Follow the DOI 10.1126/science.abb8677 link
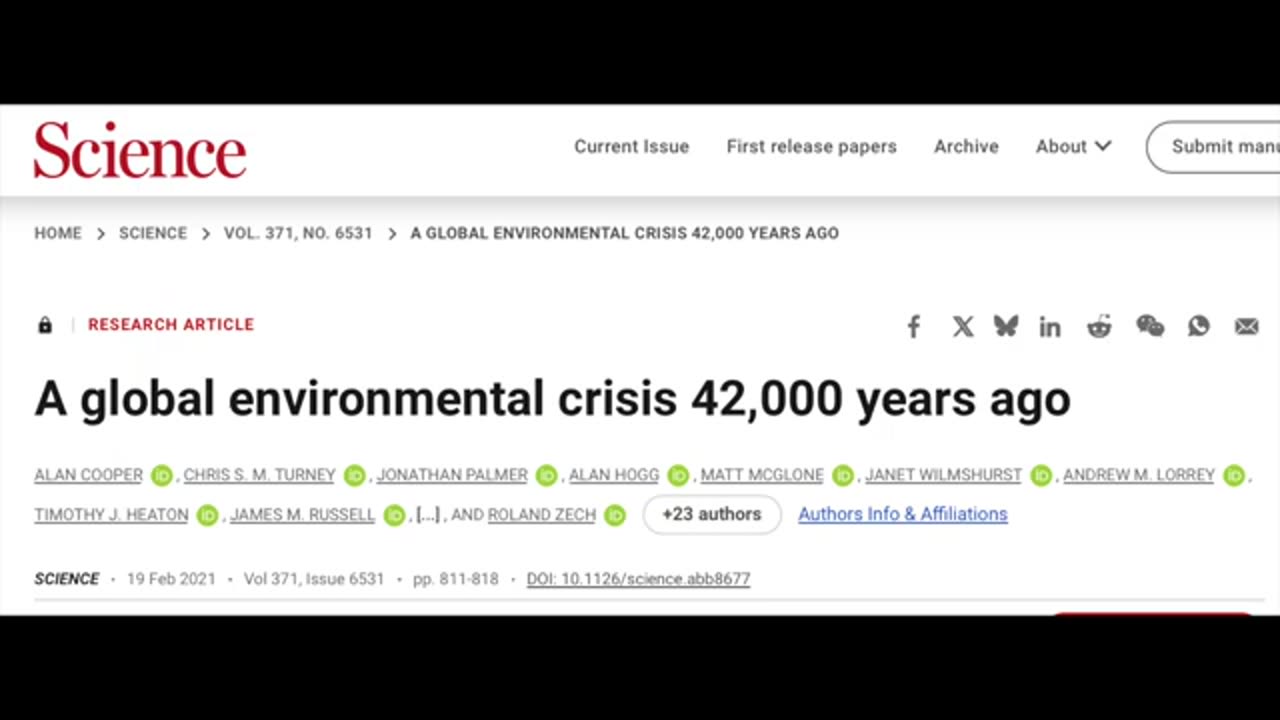 pyautogui.click(x=638, y=579)
